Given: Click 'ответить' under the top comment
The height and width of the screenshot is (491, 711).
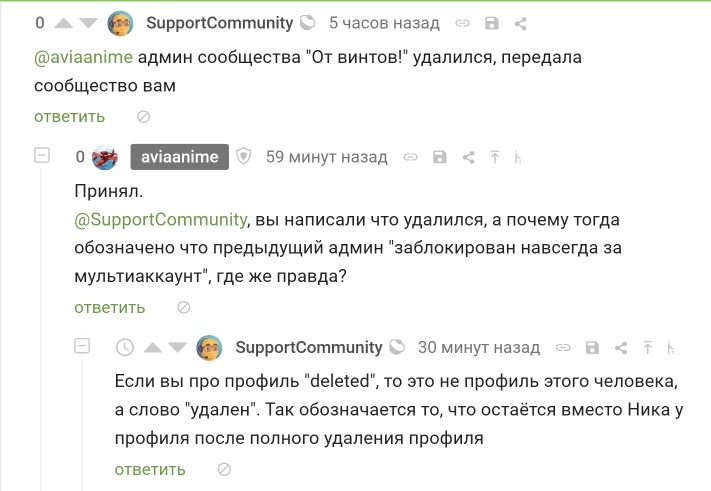Looking at the screenshot, I should pos(69,117).
